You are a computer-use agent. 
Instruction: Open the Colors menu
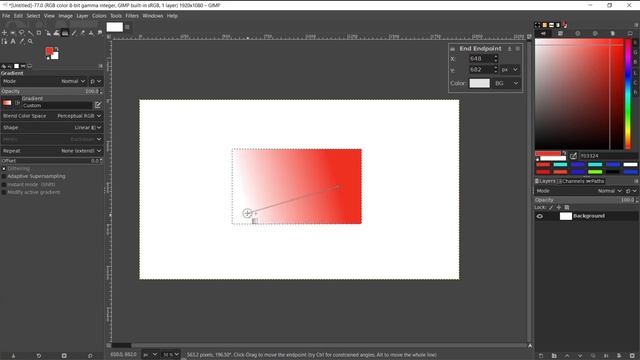99,16
